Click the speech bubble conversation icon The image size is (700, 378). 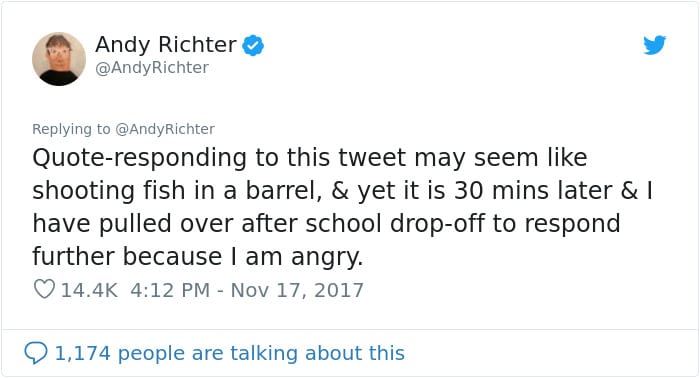(36, 353)
